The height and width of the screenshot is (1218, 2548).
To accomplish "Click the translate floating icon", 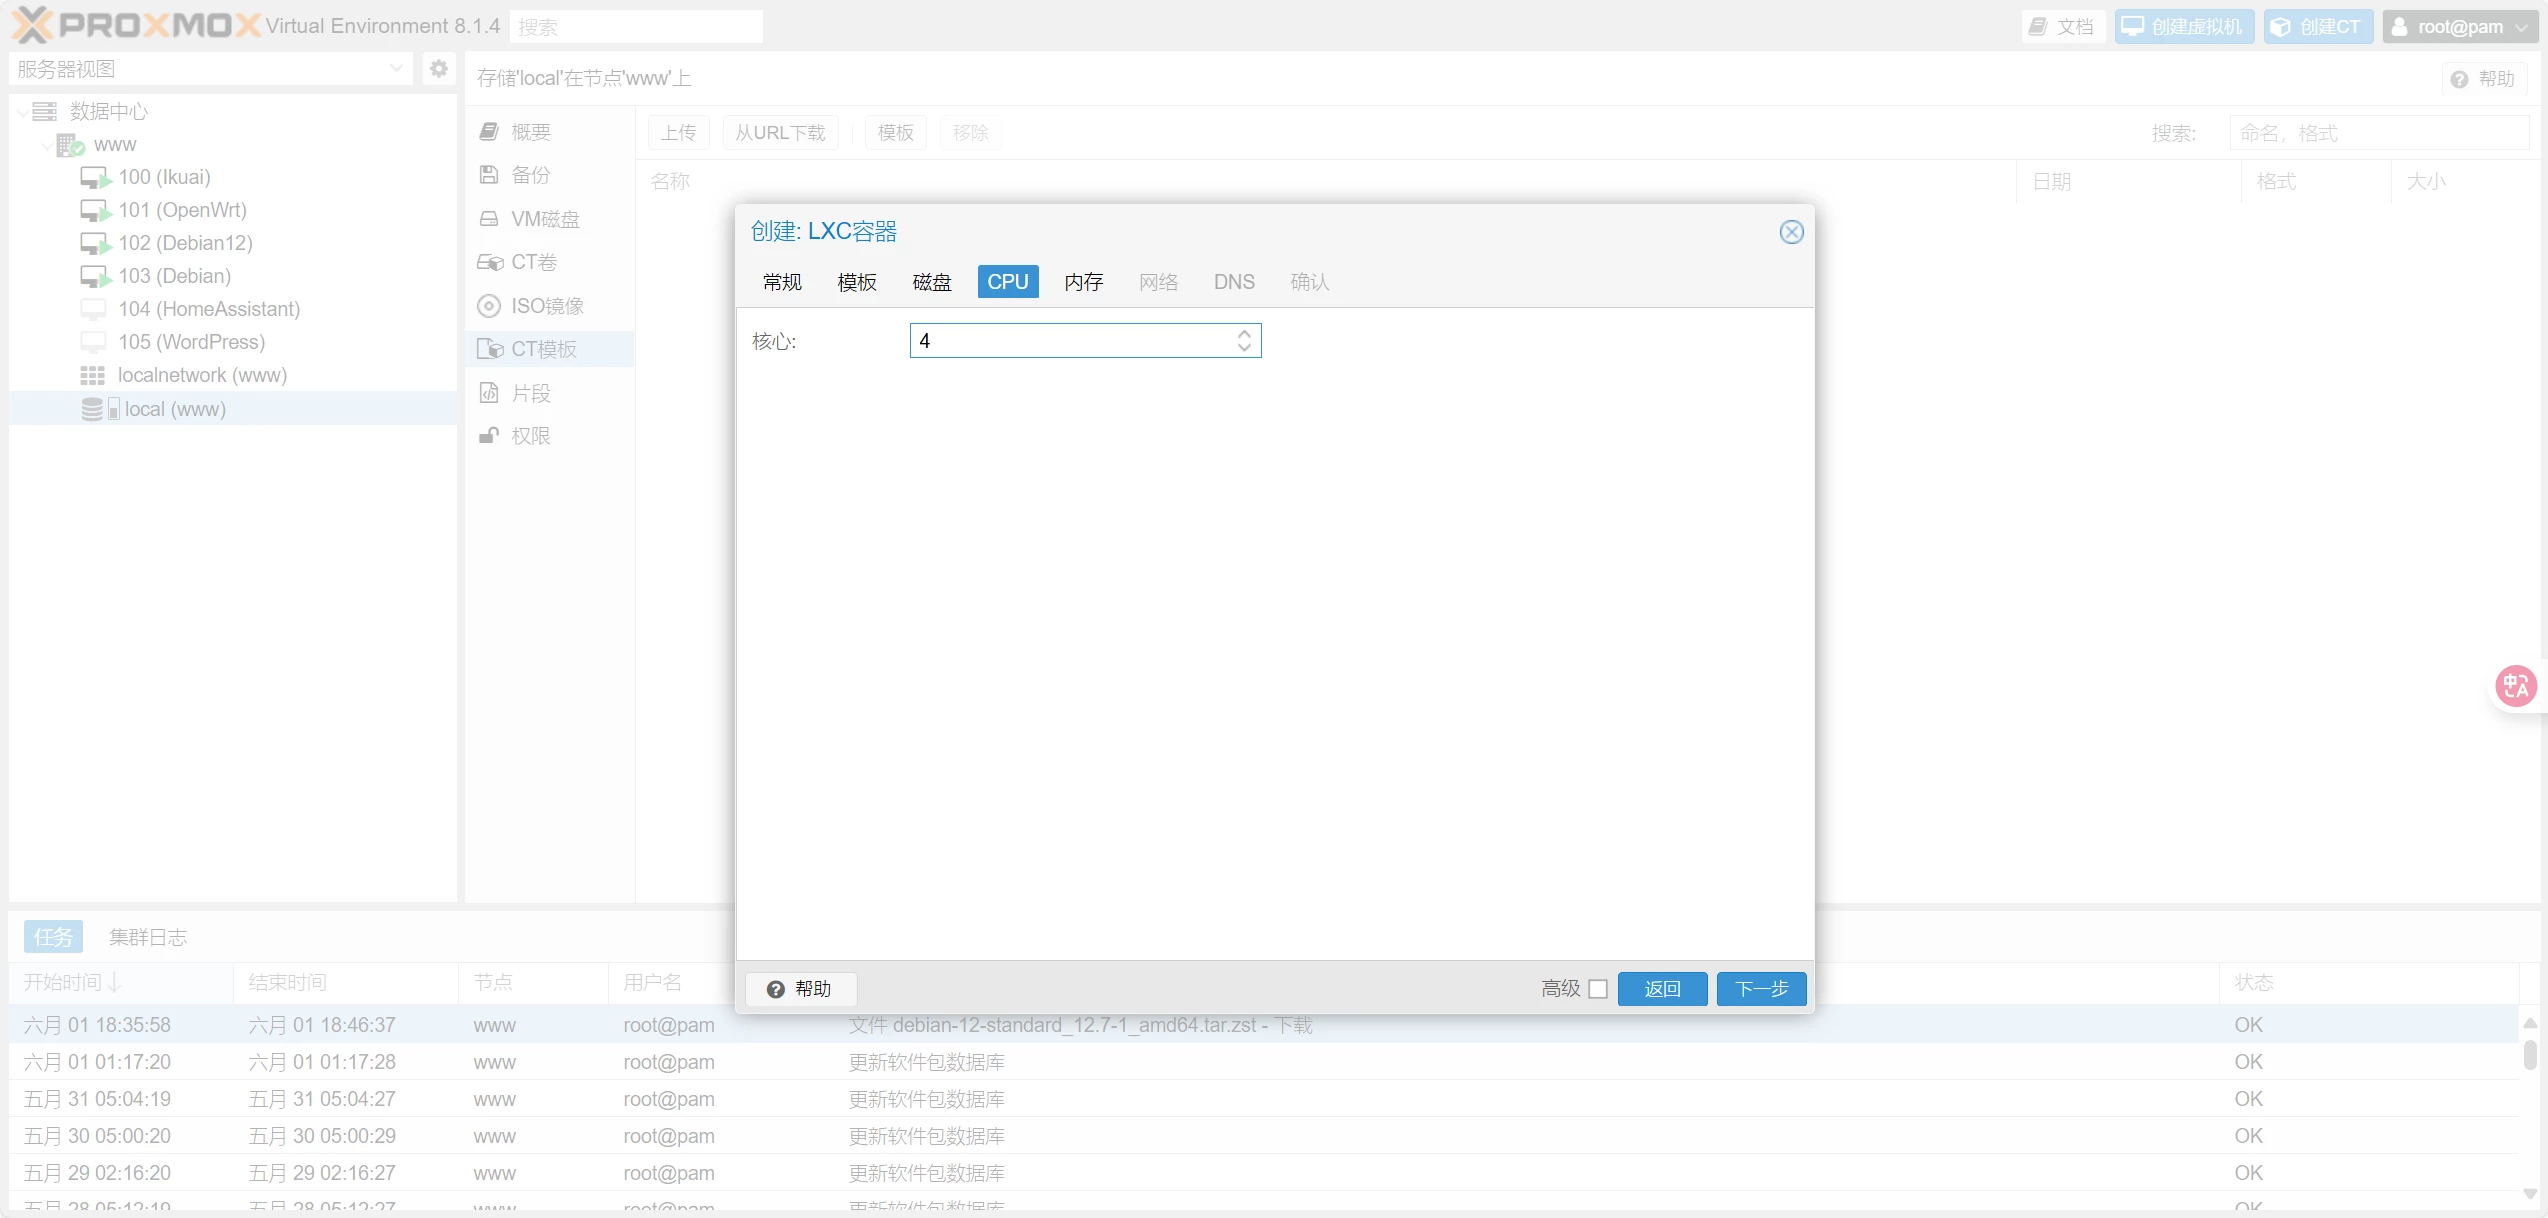I will coord(2516,686).
